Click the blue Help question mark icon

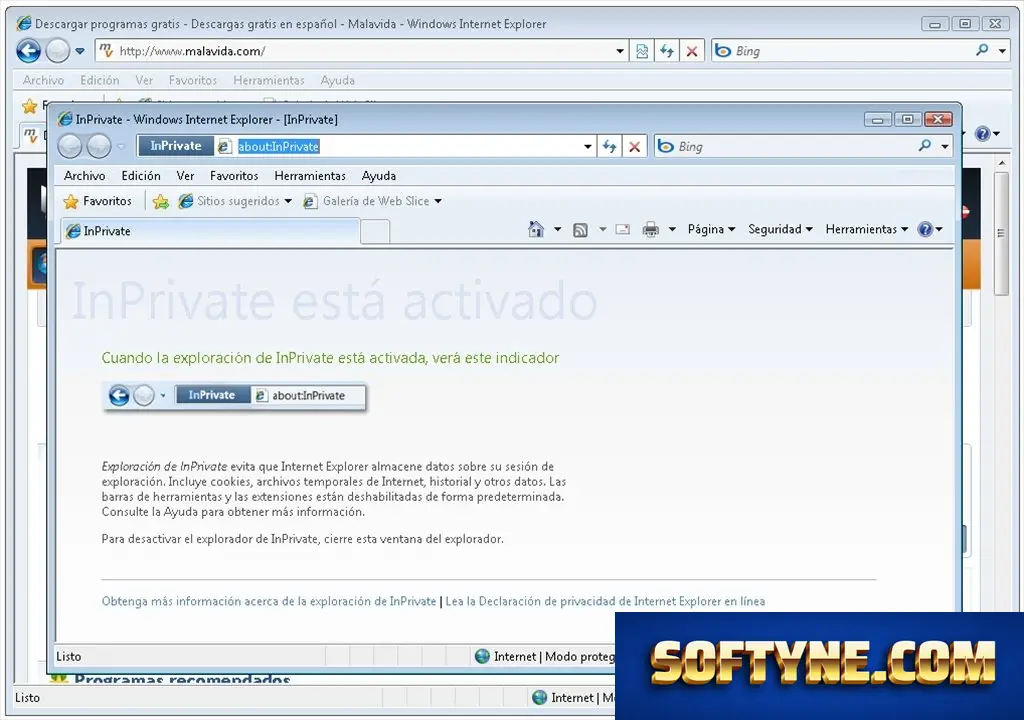coord(925,229)
